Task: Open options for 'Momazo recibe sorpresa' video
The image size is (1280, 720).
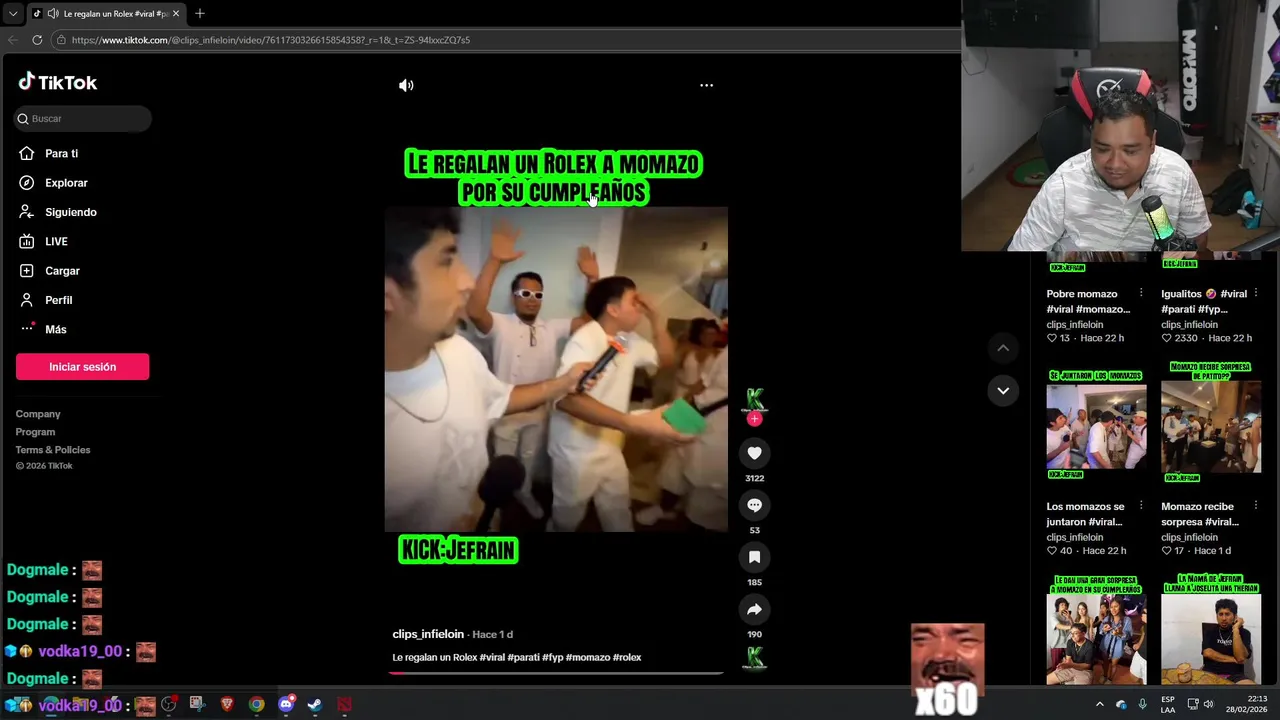Action: [1256, 506]
